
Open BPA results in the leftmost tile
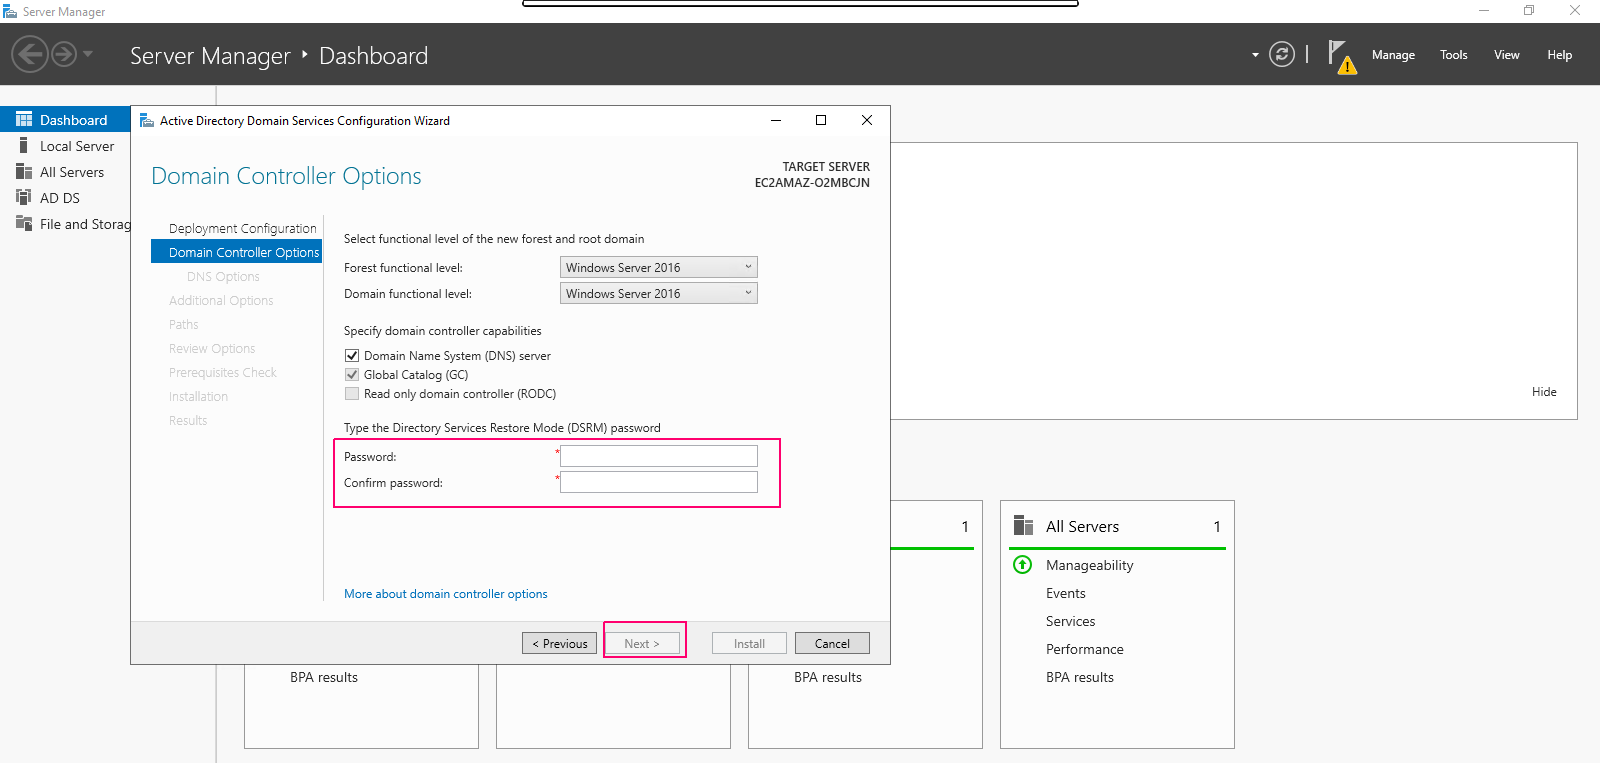pos(323,677)
